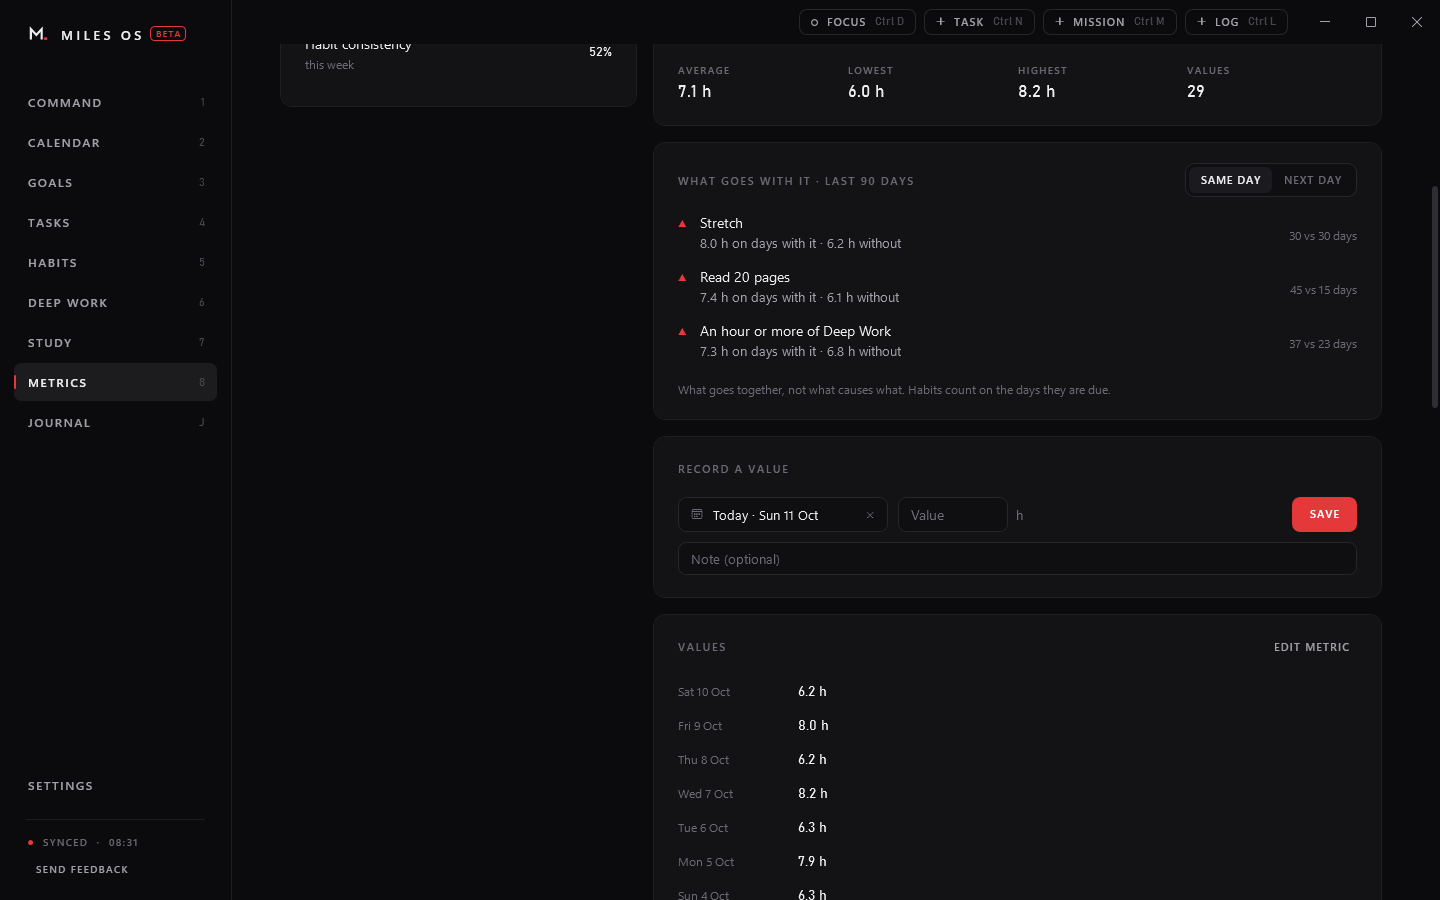Switch correlation view to Next Day

pyautogui.click(x=1313, y=180)
